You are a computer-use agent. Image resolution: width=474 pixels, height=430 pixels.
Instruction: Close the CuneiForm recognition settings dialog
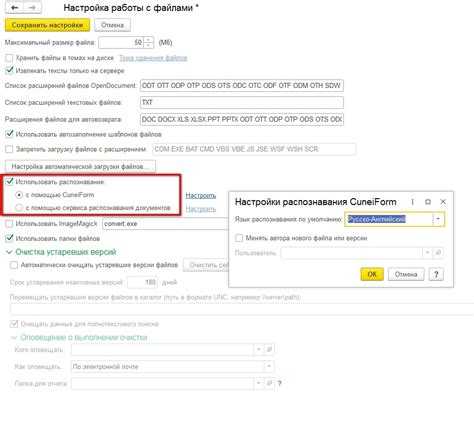(443, 202)
